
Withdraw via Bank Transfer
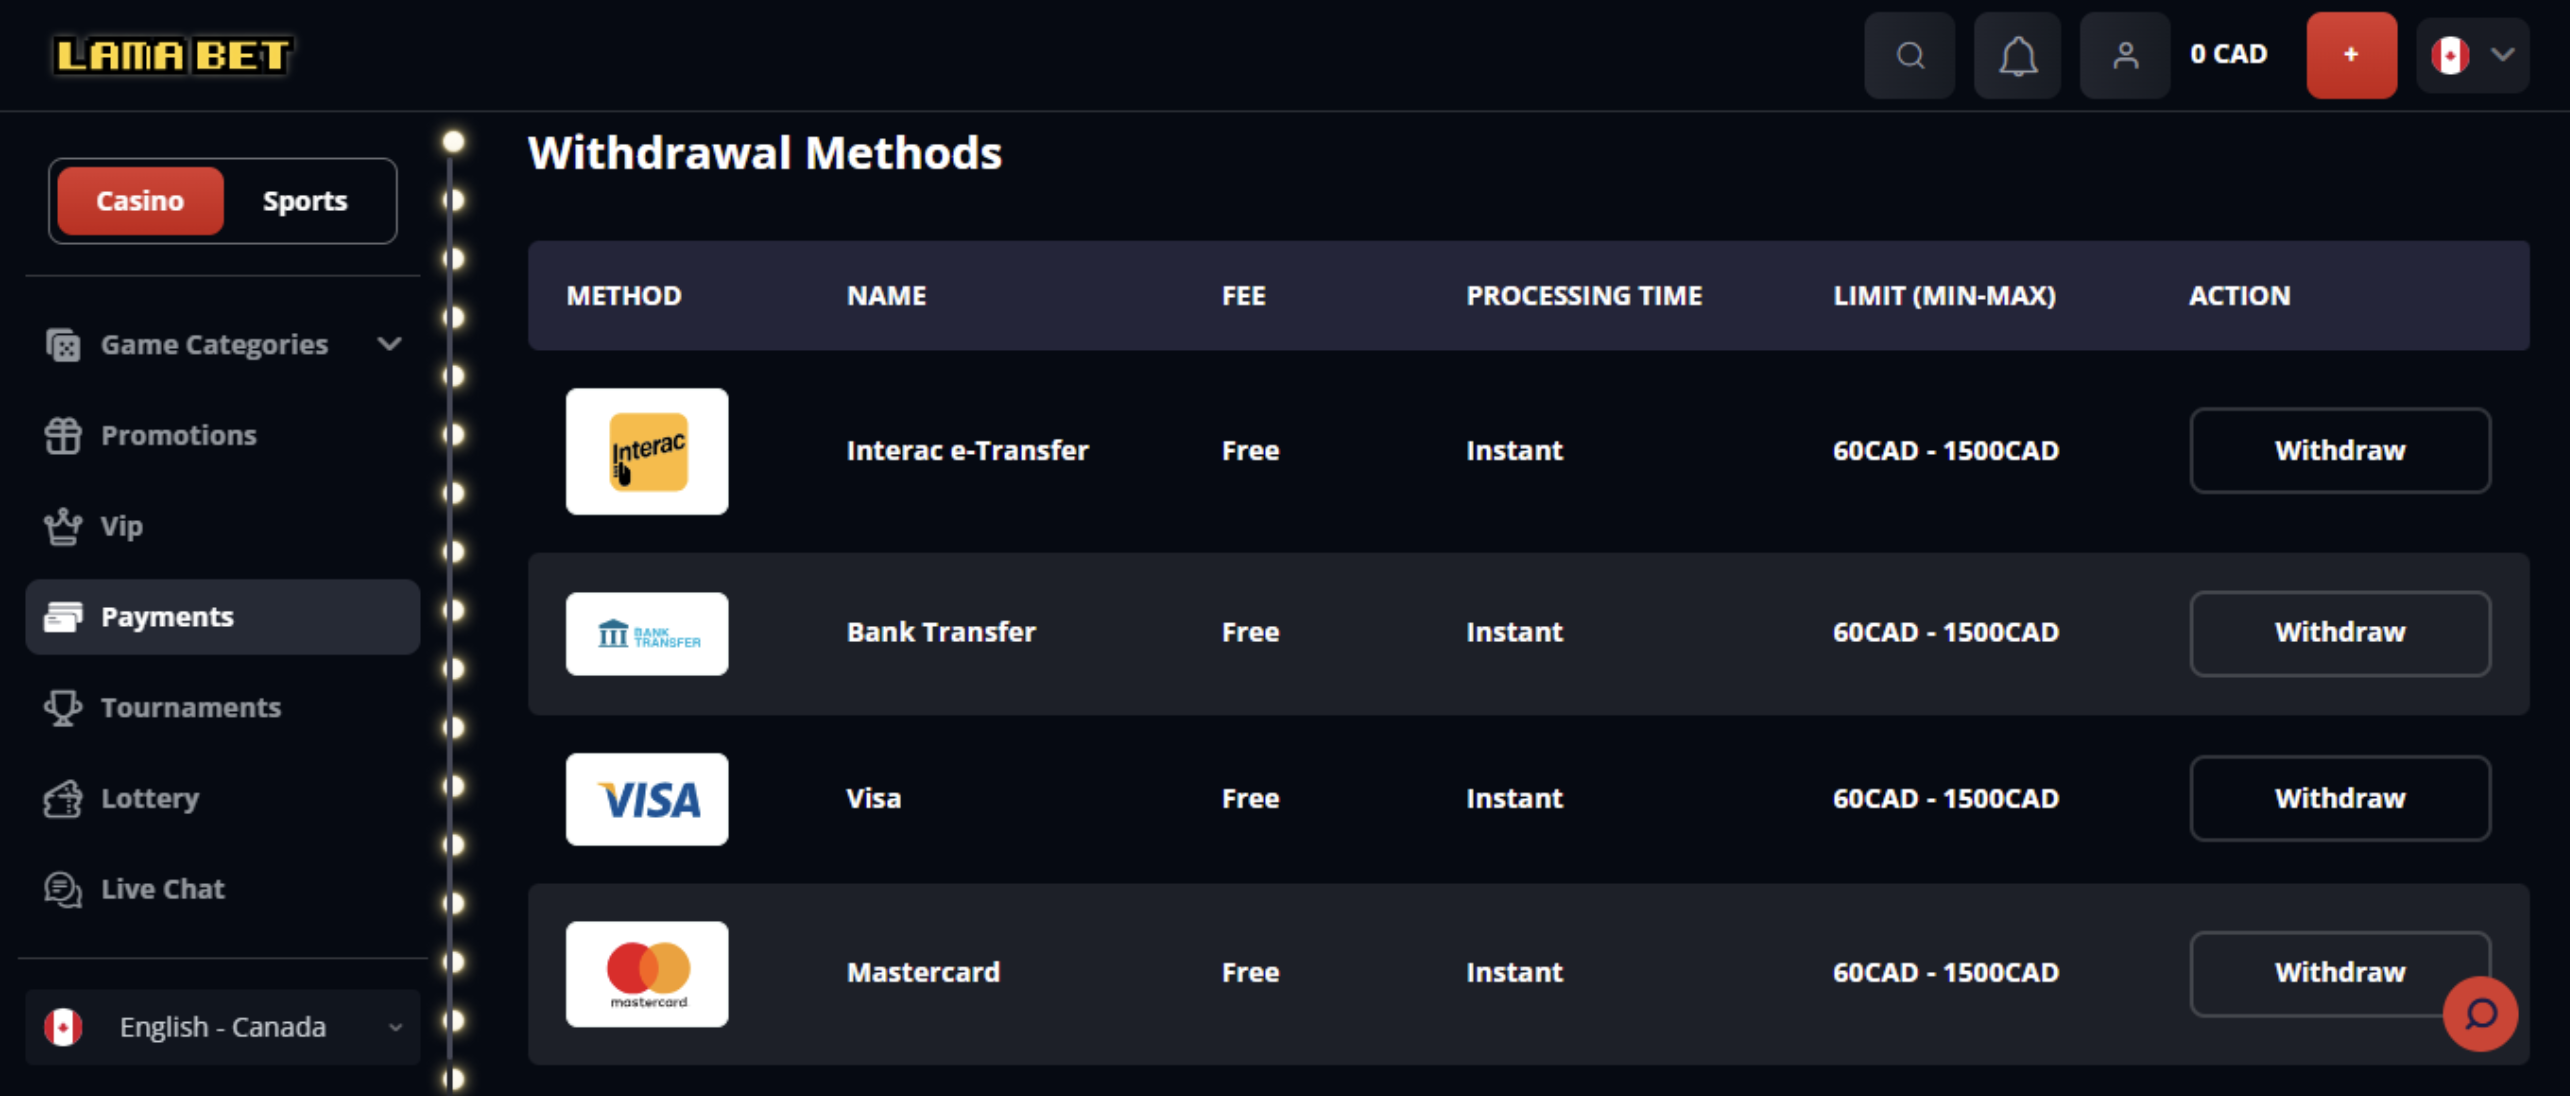click(x=2339, y=633)
